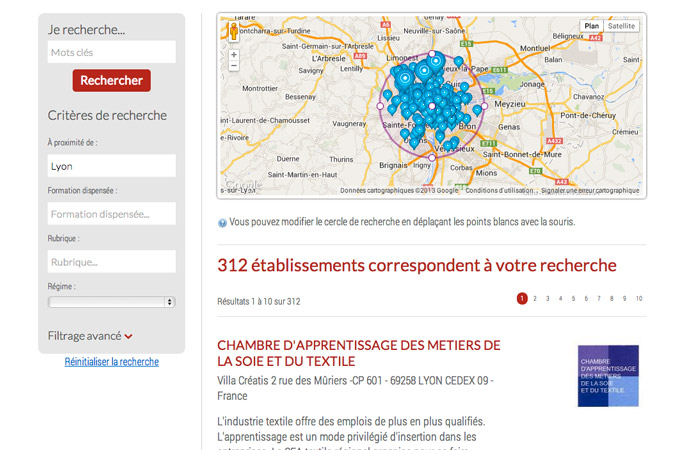Click the help icon beside the circle hint
Screen dimensions: 690x450
click(222, 223)
